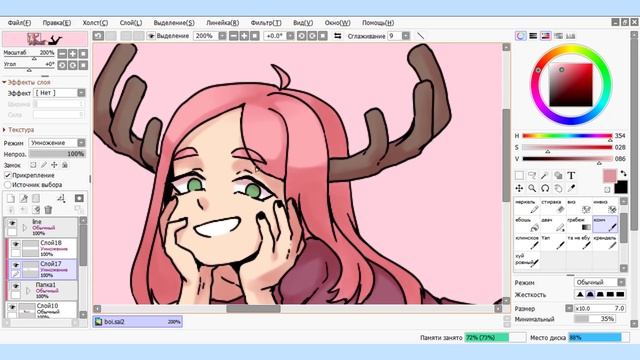Hide layer "Слой17"
The image size is (640, 360).
click(16, 265)
